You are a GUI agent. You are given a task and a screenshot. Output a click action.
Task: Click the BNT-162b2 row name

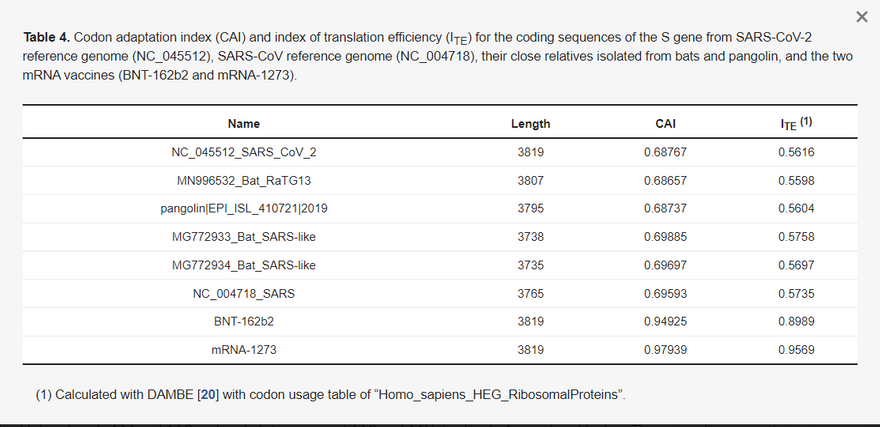(244, 322)
